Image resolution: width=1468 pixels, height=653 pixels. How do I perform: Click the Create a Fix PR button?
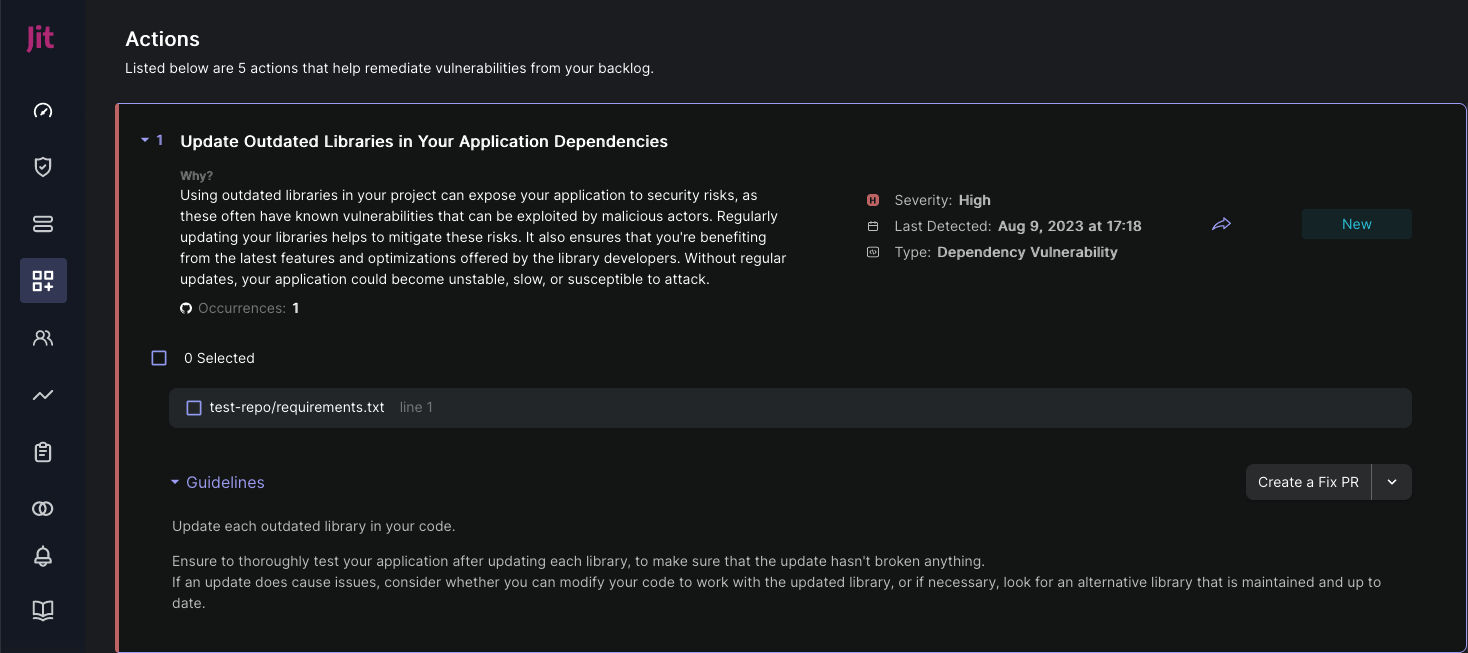1308,482
